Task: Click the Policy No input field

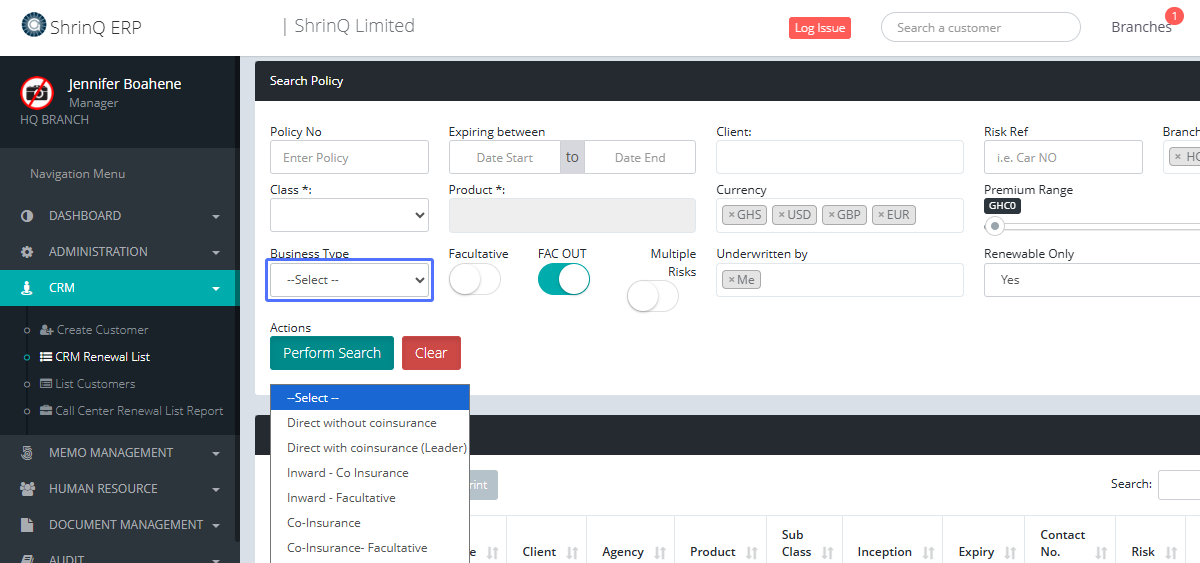Action: click(x=349, y=158)
